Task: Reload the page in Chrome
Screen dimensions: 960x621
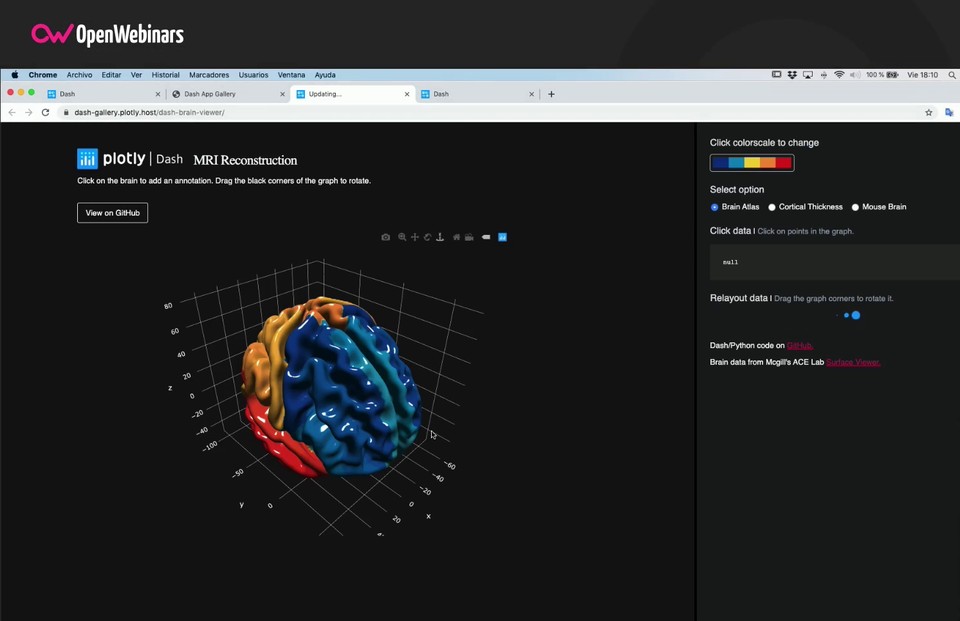Action: click(x=45, y=113)
